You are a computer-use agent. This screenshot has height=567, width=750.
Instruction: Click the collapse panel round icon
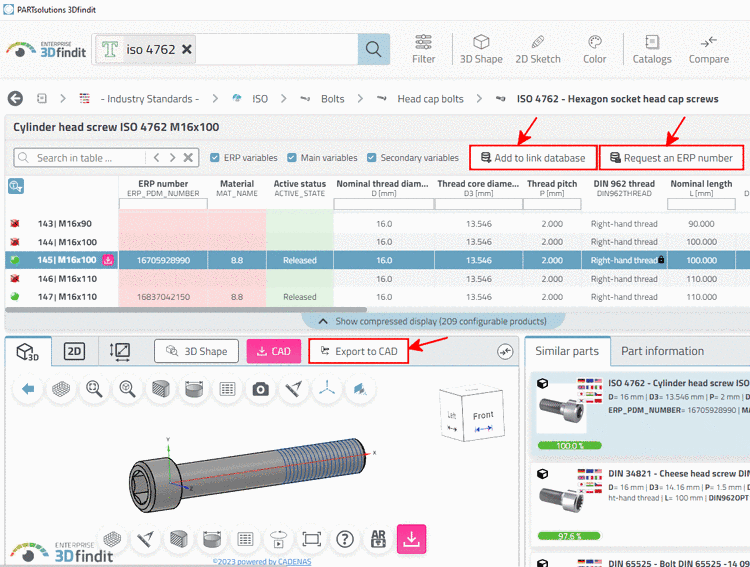[505, 352]
